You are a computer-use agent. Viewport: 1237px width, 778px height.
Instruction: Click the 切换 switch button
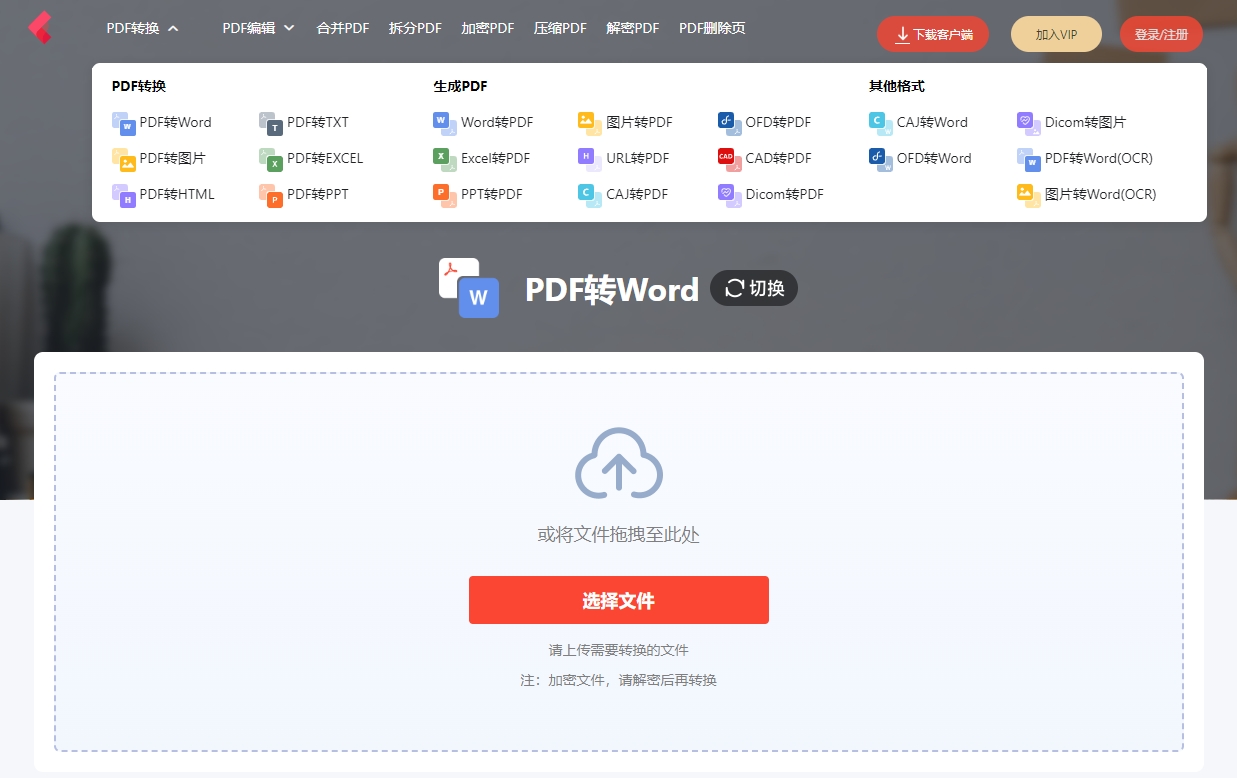click(x=754, y=288)
